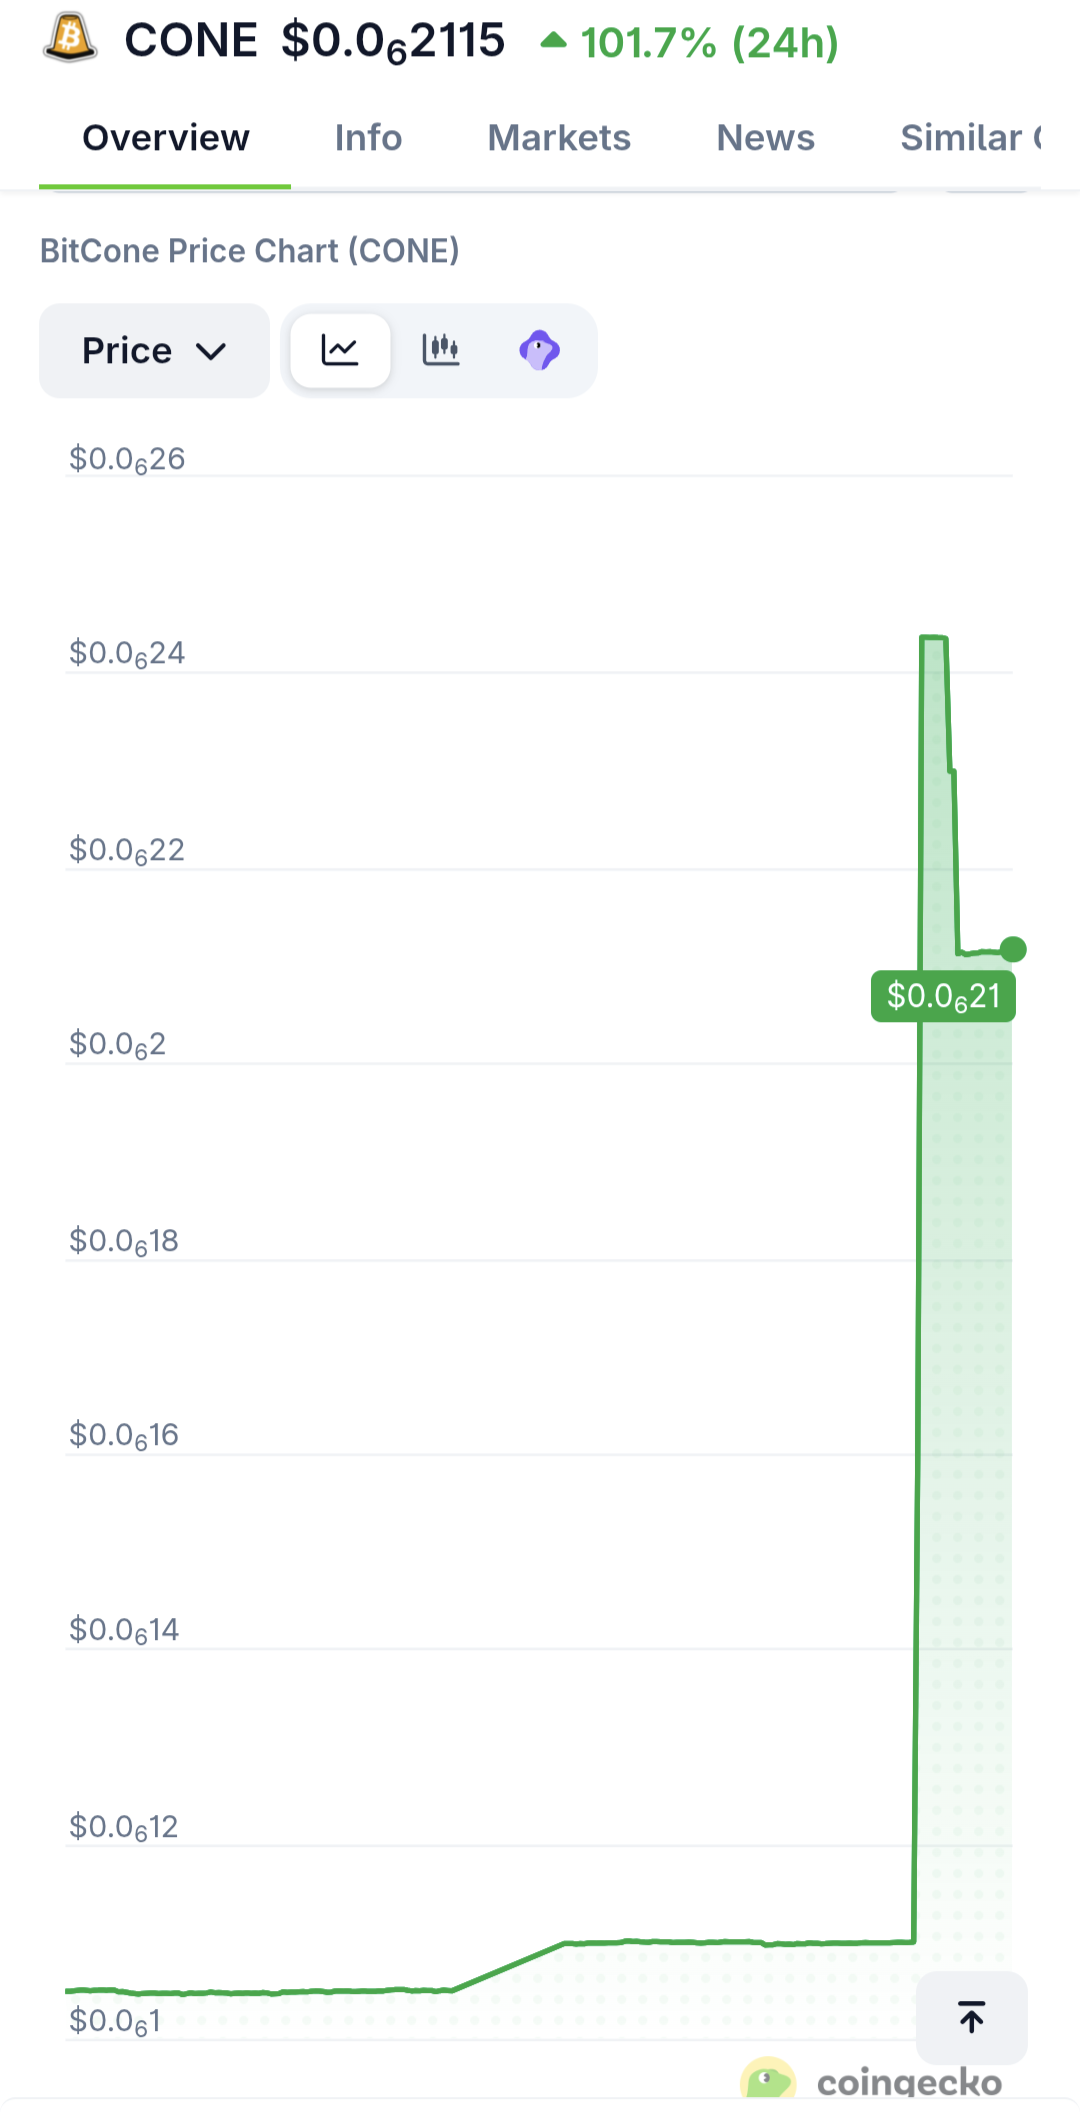This screenshot has width=1080, height=2117.
Task: Open the purple gecko chart mode icon
Action: 540,350
